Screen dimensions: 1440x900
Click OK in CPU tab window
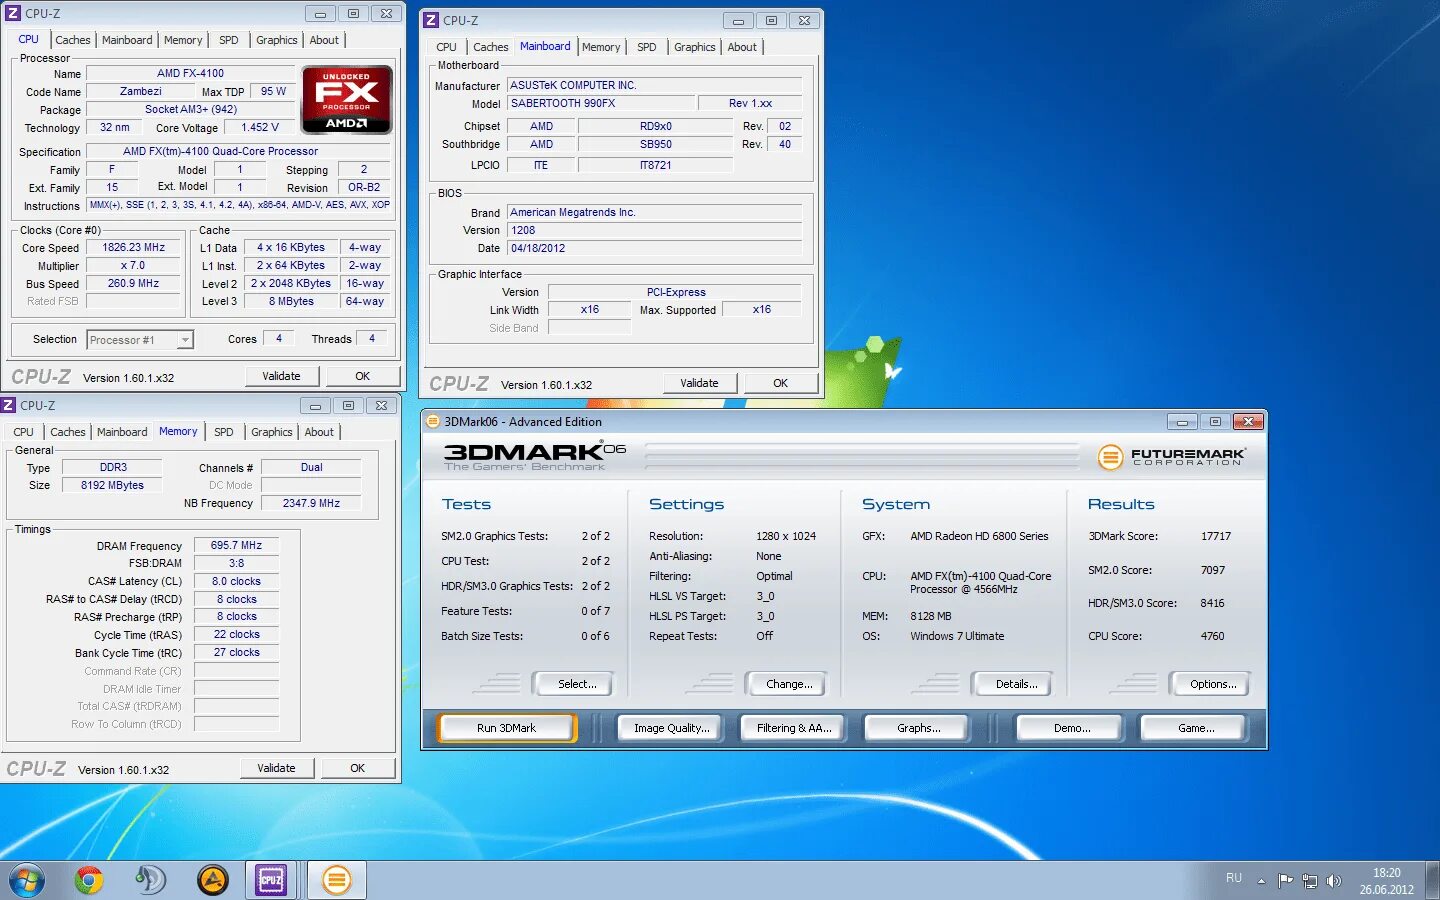362,376
